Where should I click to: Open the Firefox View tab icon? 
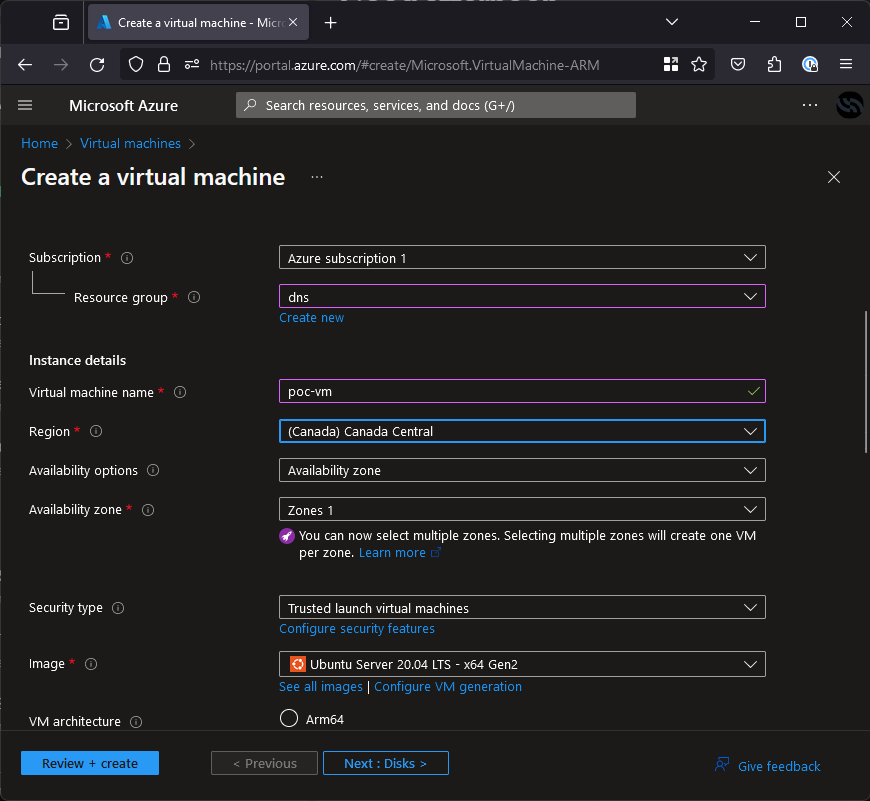61,23
